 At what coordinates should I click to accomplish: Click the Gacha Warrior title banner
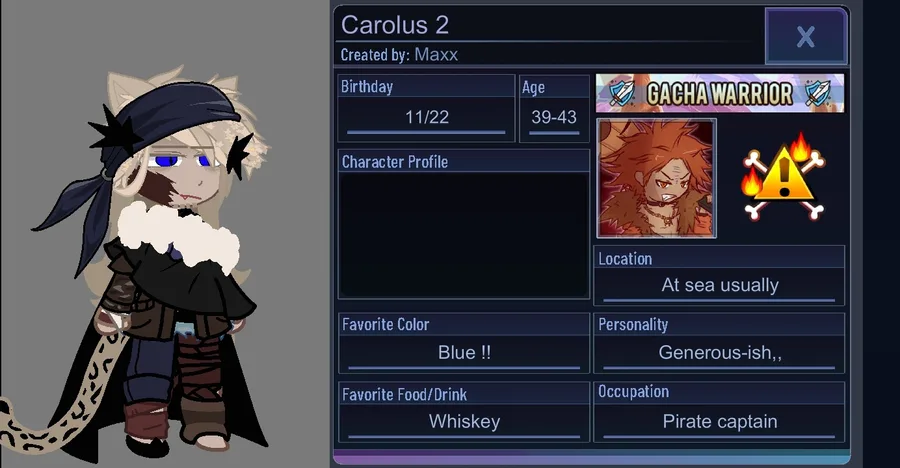720,93
